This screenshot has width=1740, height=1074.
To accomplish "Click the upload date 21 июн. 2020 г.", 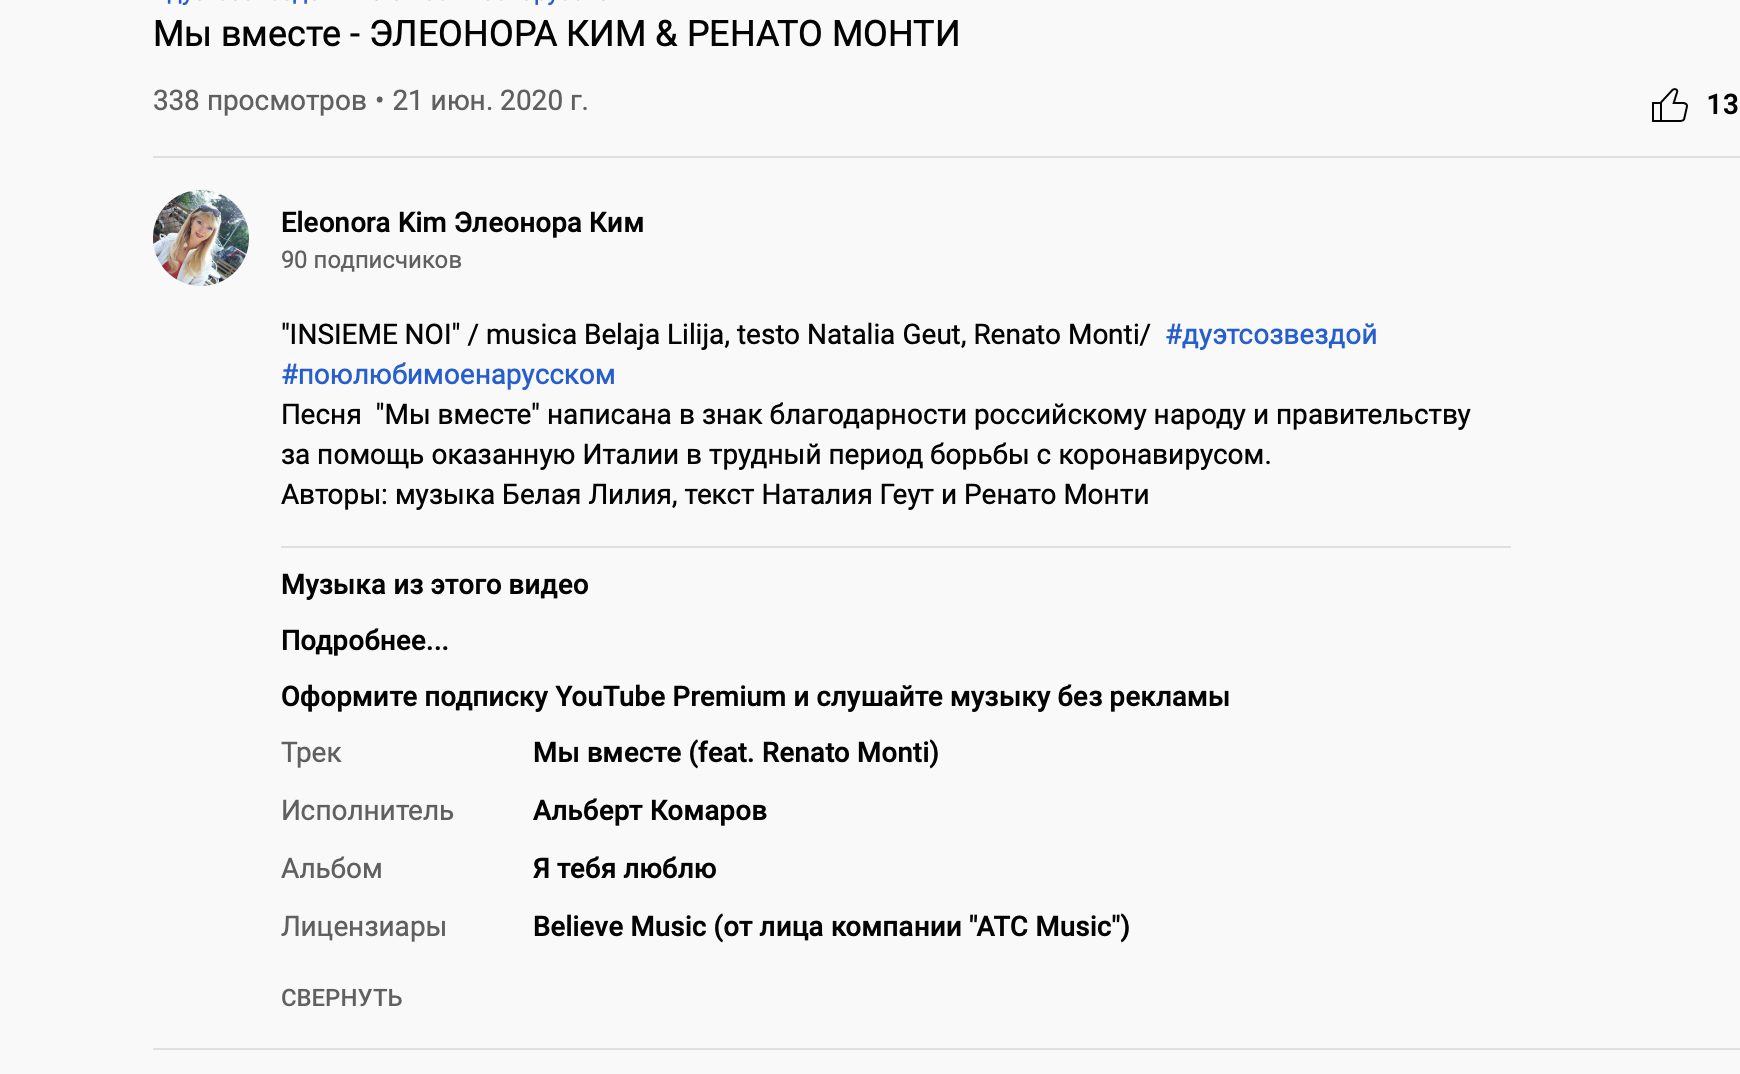I will coord(489,101).
